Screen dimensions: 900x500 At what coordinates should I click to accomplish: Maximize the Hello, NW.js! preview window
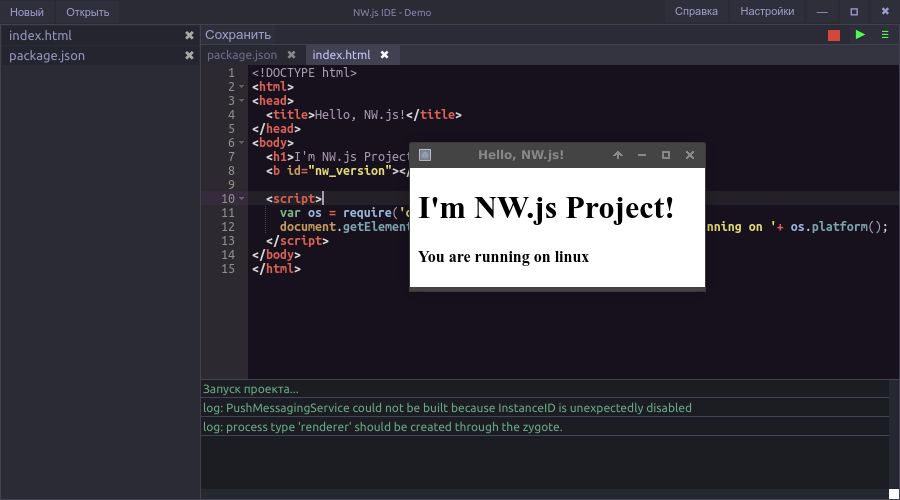click(x=666, y=155)
